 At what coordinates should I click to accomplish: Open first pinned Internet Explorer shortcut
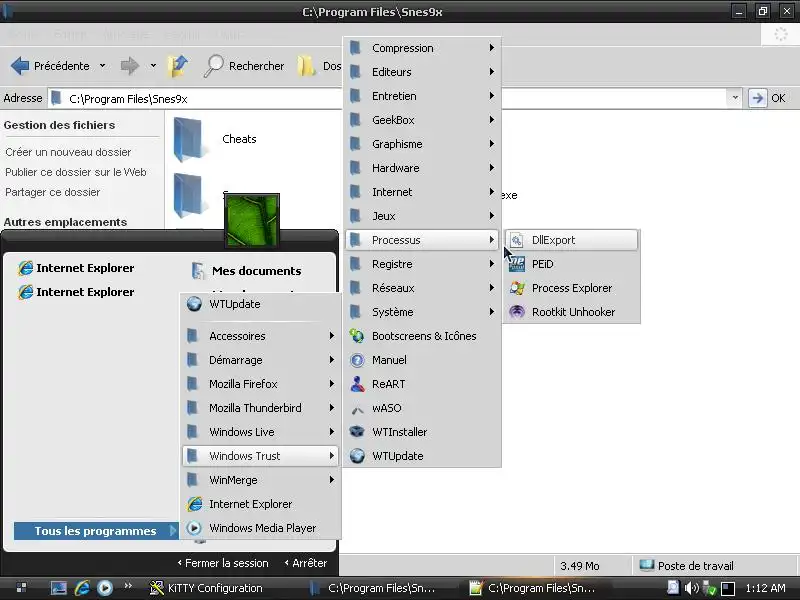point(77,268)
